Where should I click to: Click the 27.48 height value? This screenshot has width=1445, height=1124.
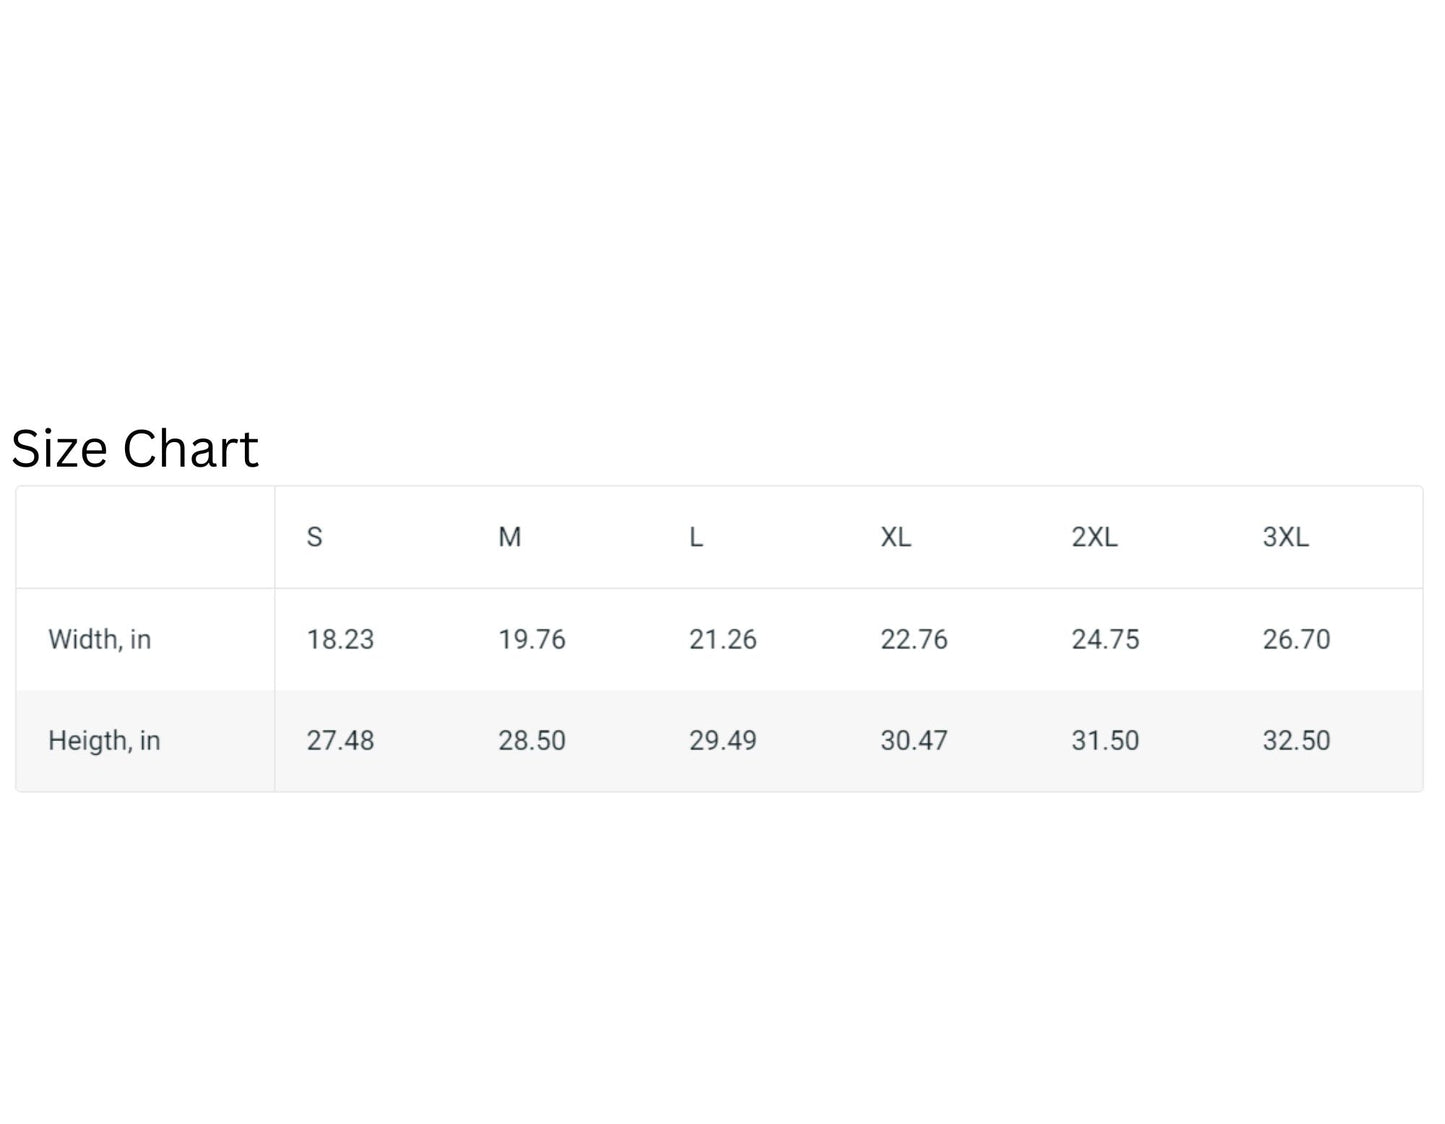click(x=340, y=741)
